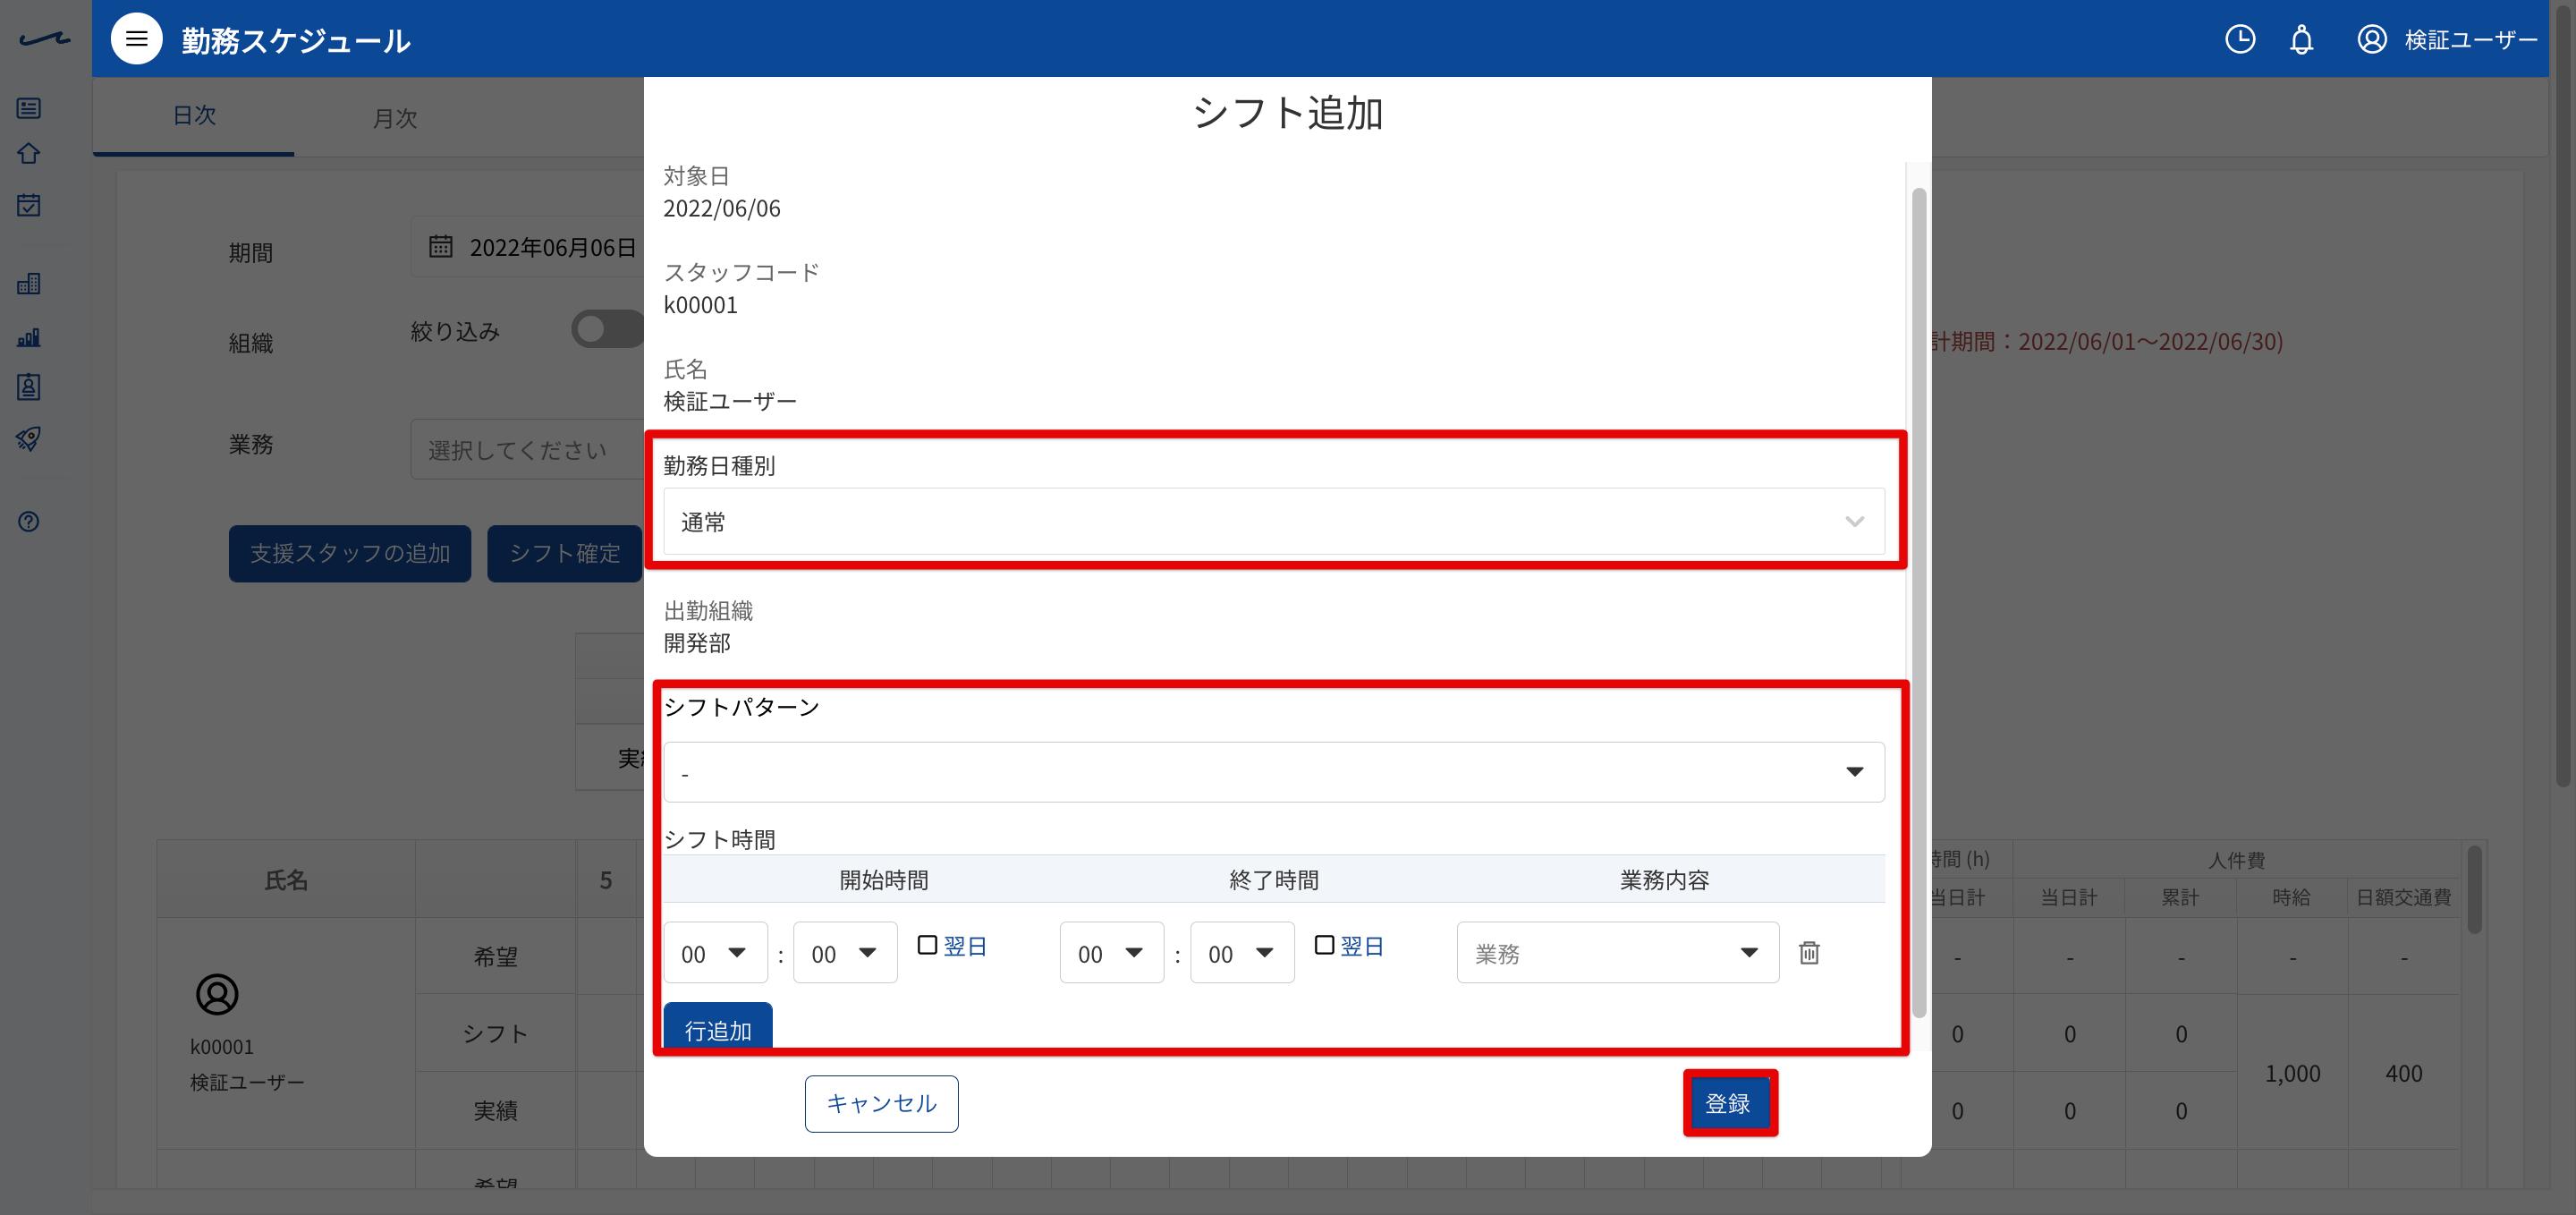Click the app logo in sidebar
This screenshot has width=2576, height=1215.
45,39
